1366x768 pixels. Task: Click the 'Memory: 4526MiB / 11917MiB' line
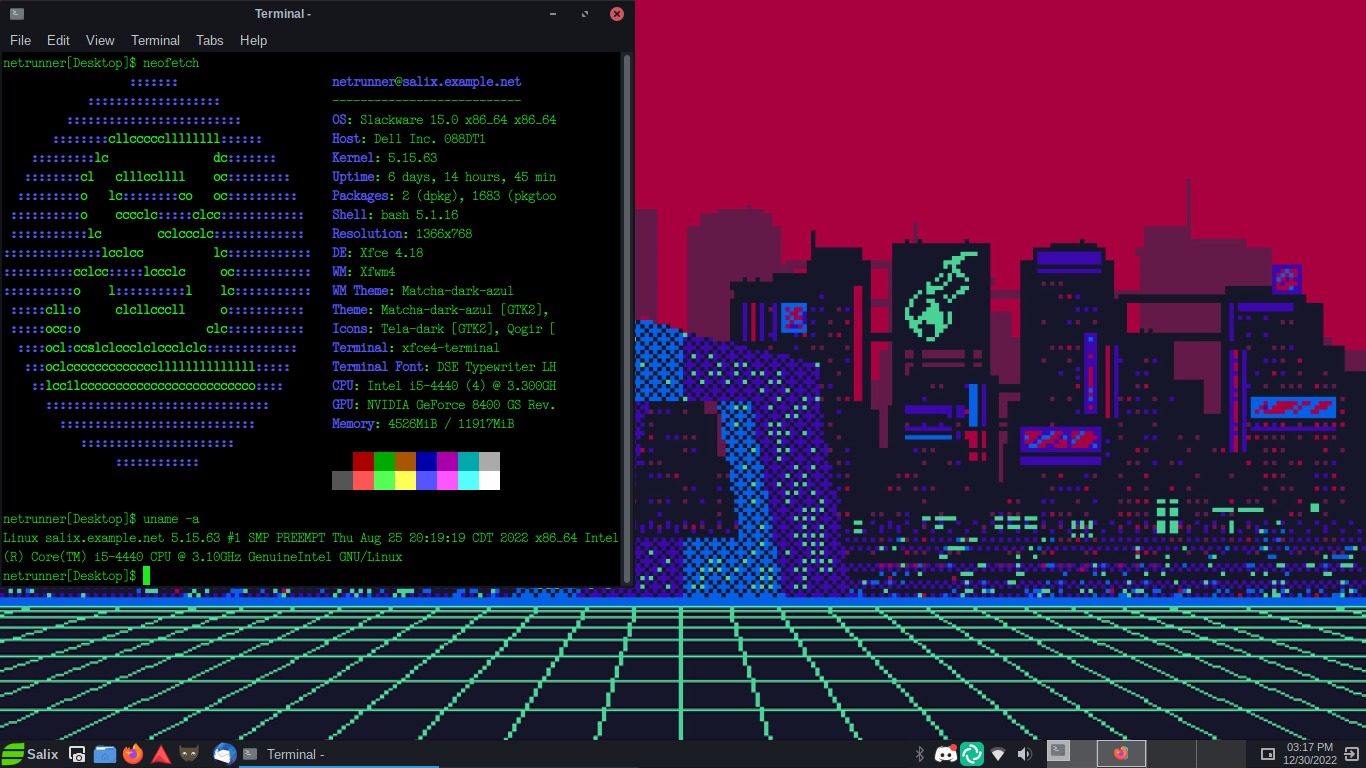(423, 424)
